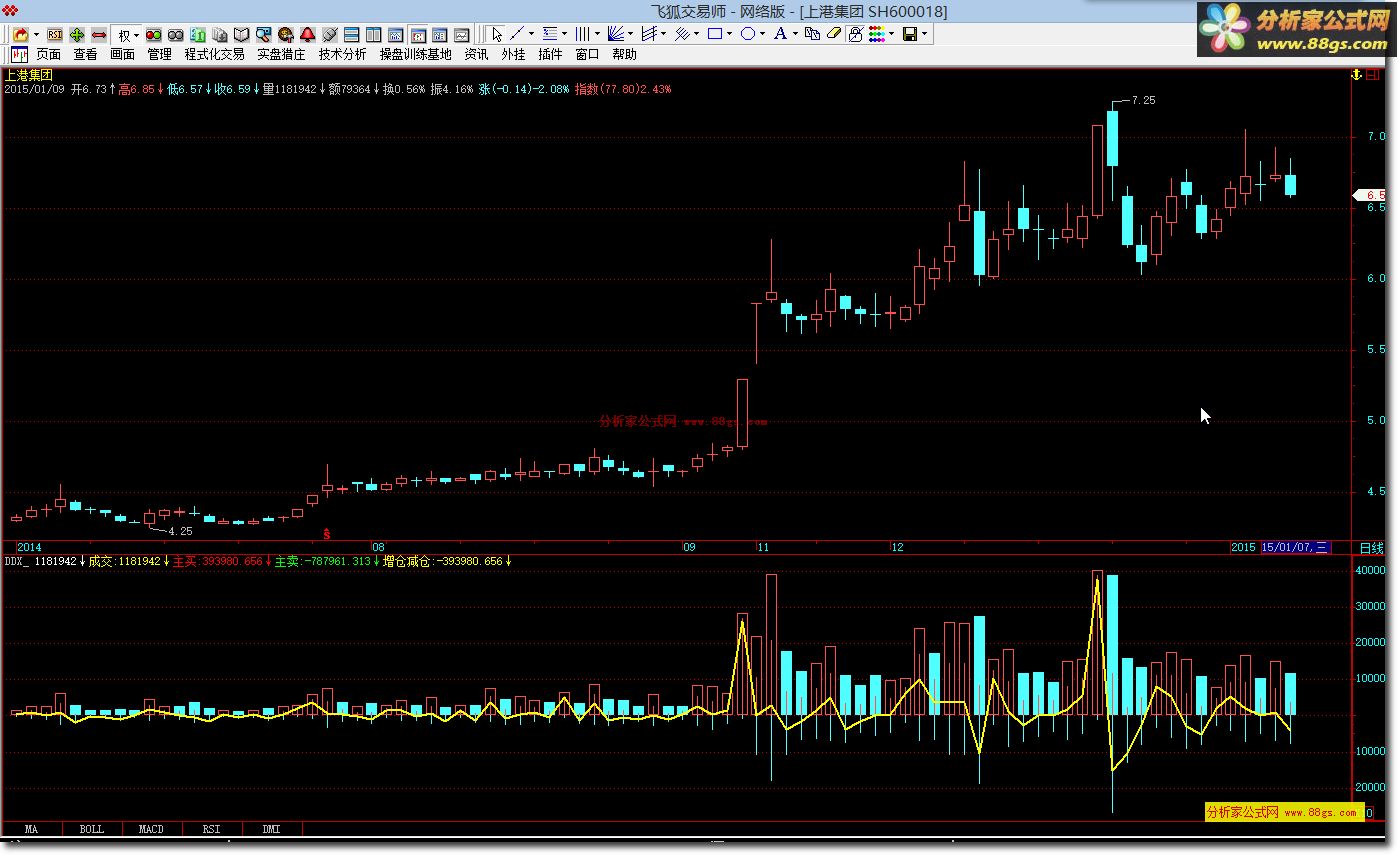The width and height of the screenshot is (1399, 855).
Task: Toggle the red box icon beside anchor
Action: 1372,75
